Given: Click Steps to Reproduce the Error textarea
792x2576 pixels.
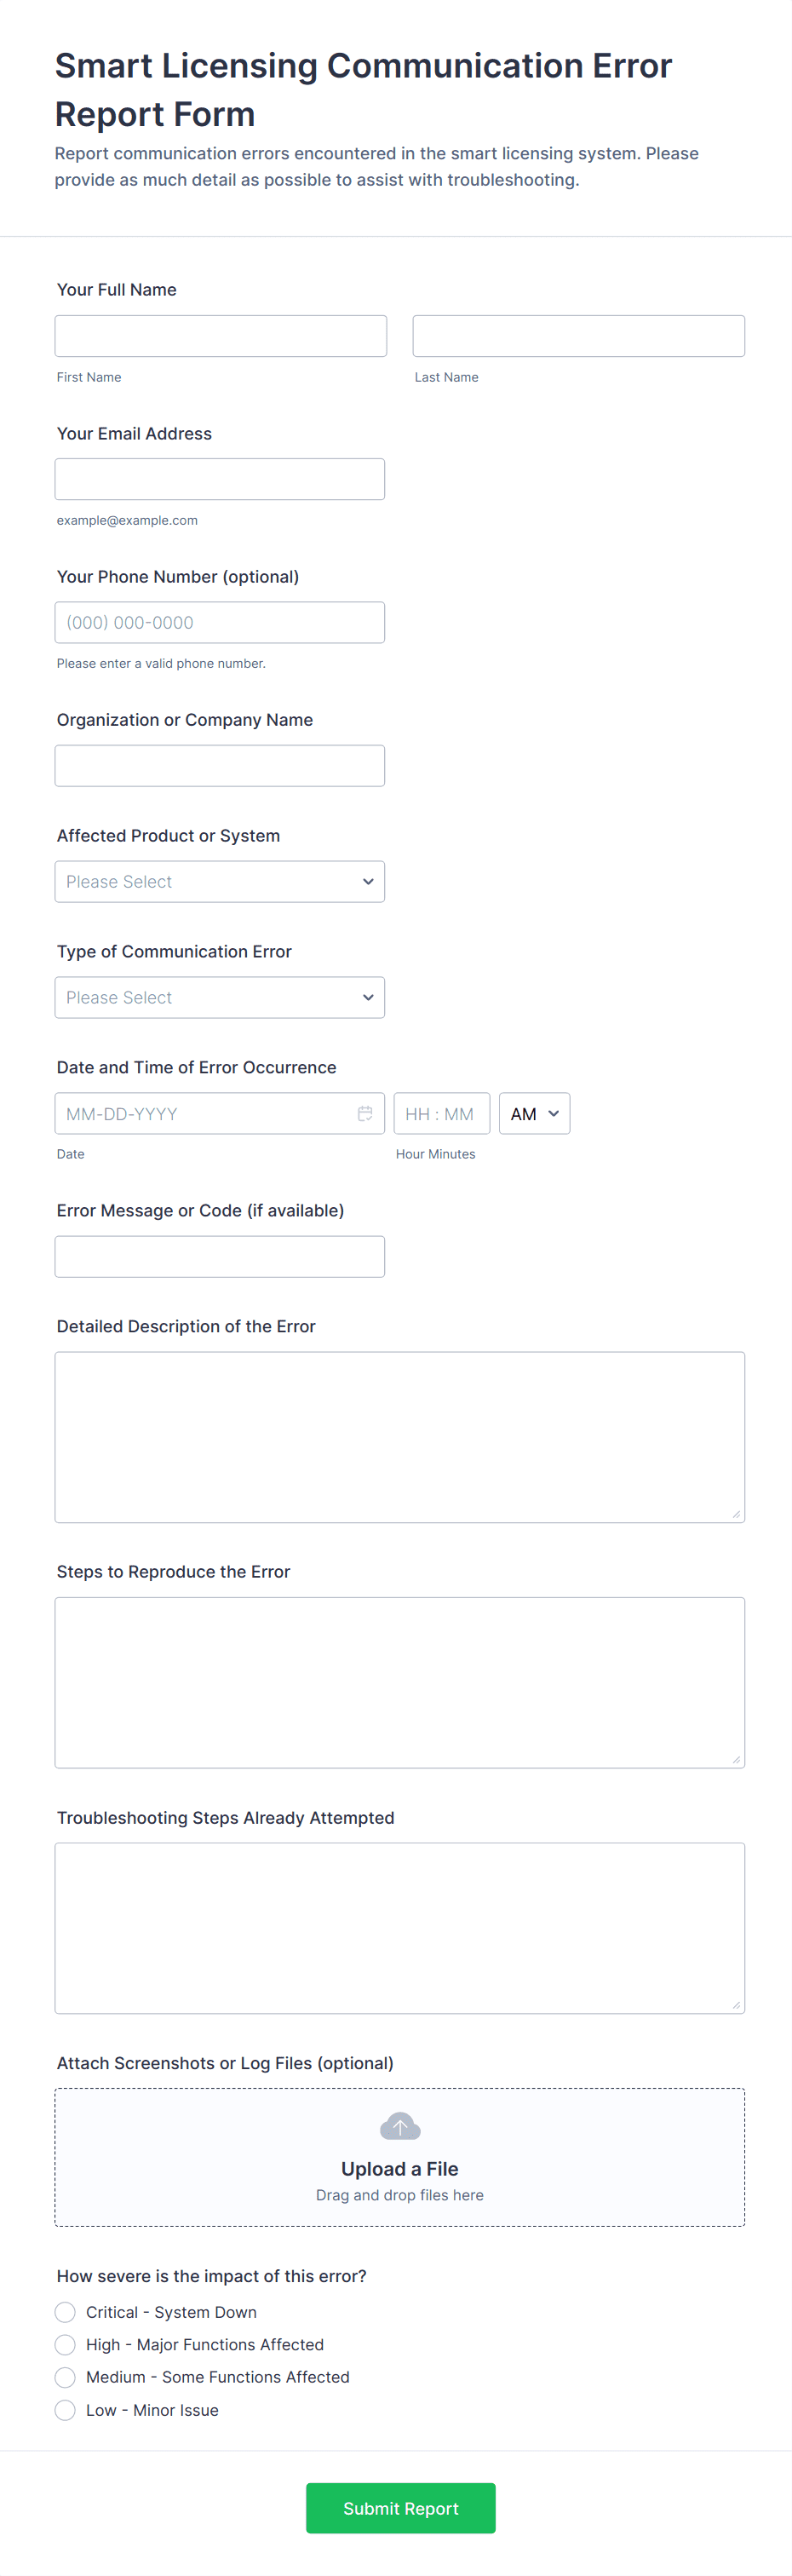Looking at the screenshot, I should 399,1682.
